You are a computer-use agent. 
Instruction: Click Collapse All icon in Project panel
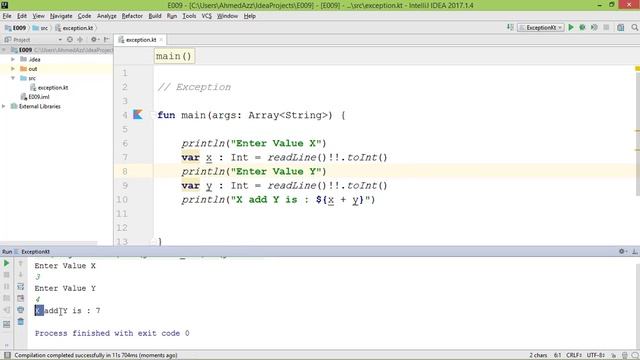point(80,40)
